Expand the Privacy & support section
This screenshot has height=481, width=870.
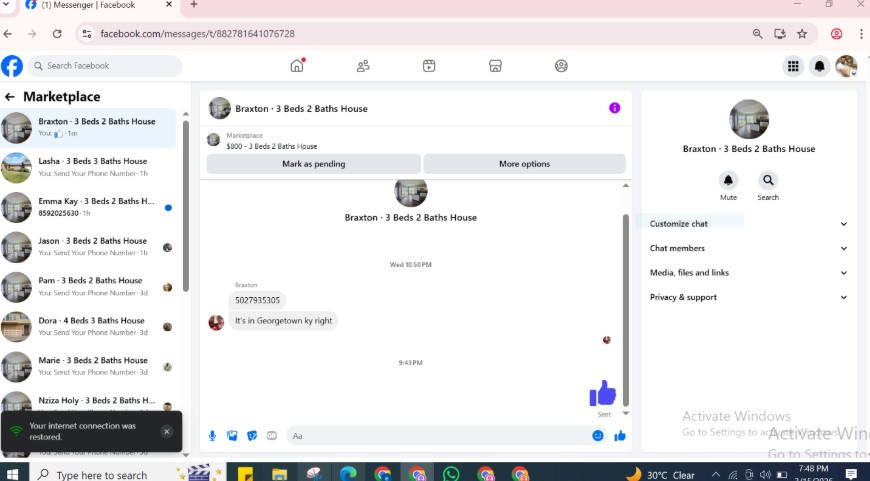[748, 297]
